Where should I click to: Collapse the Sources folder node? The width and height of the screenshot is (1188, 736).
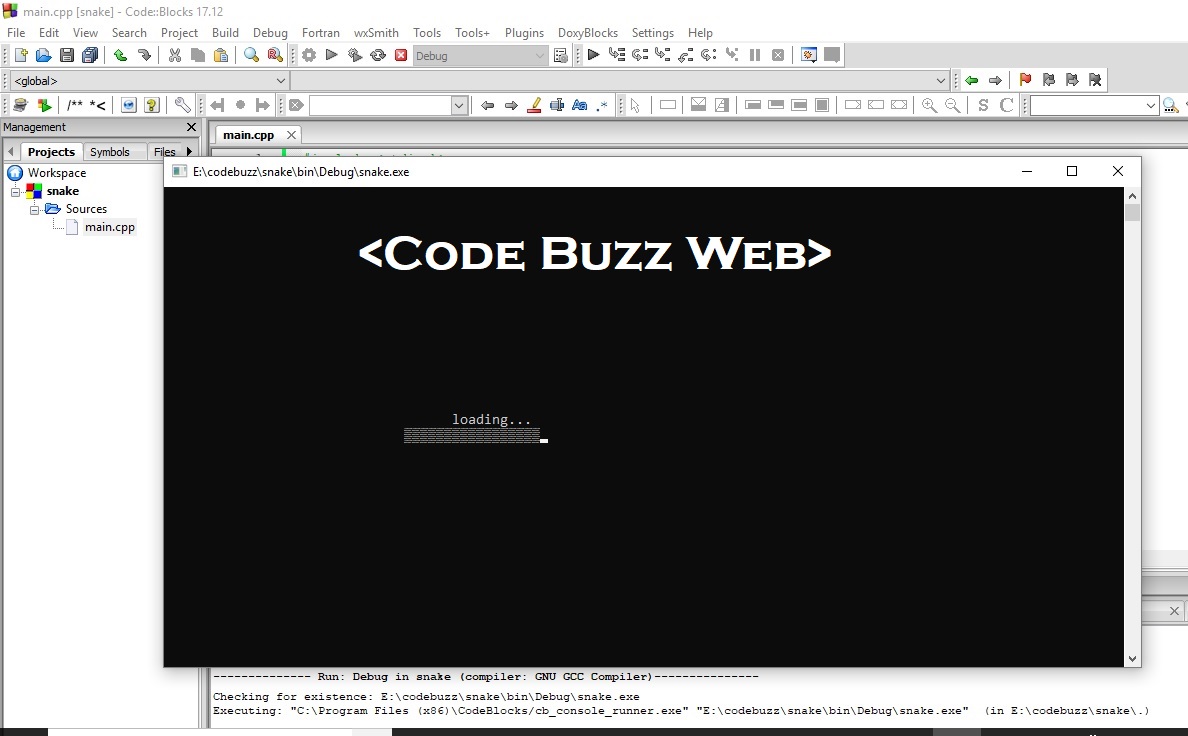pos(34,209)
